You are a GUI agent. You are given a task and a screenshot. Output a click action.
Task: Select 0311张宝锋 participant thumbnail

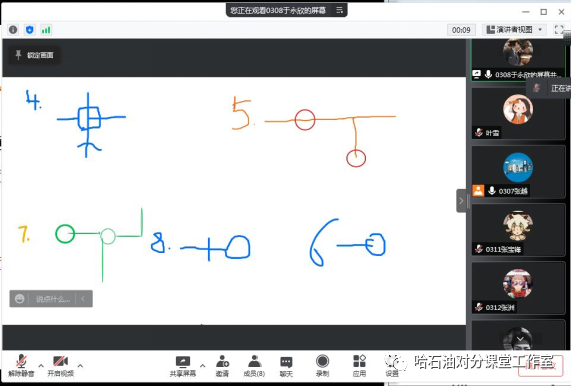(x=518, y=231)
